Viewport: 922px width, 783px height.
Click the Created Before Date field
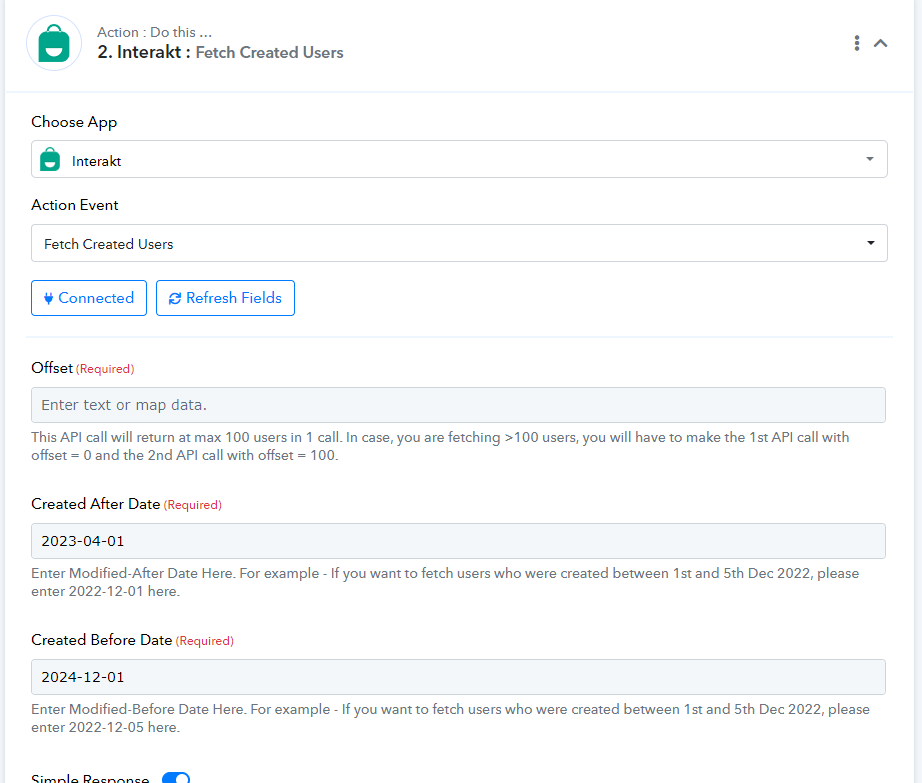458,677
